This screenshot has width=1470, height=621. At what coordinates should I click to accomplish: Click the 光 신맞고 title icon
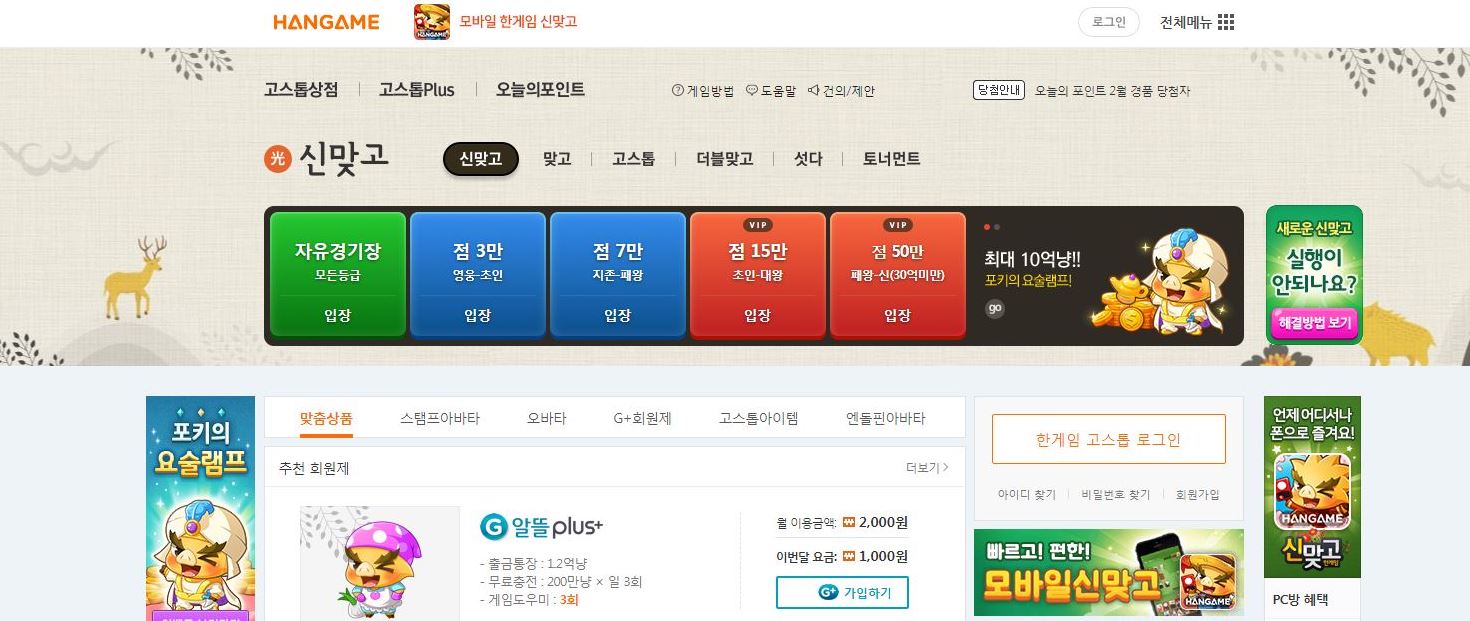pos(277,158)
